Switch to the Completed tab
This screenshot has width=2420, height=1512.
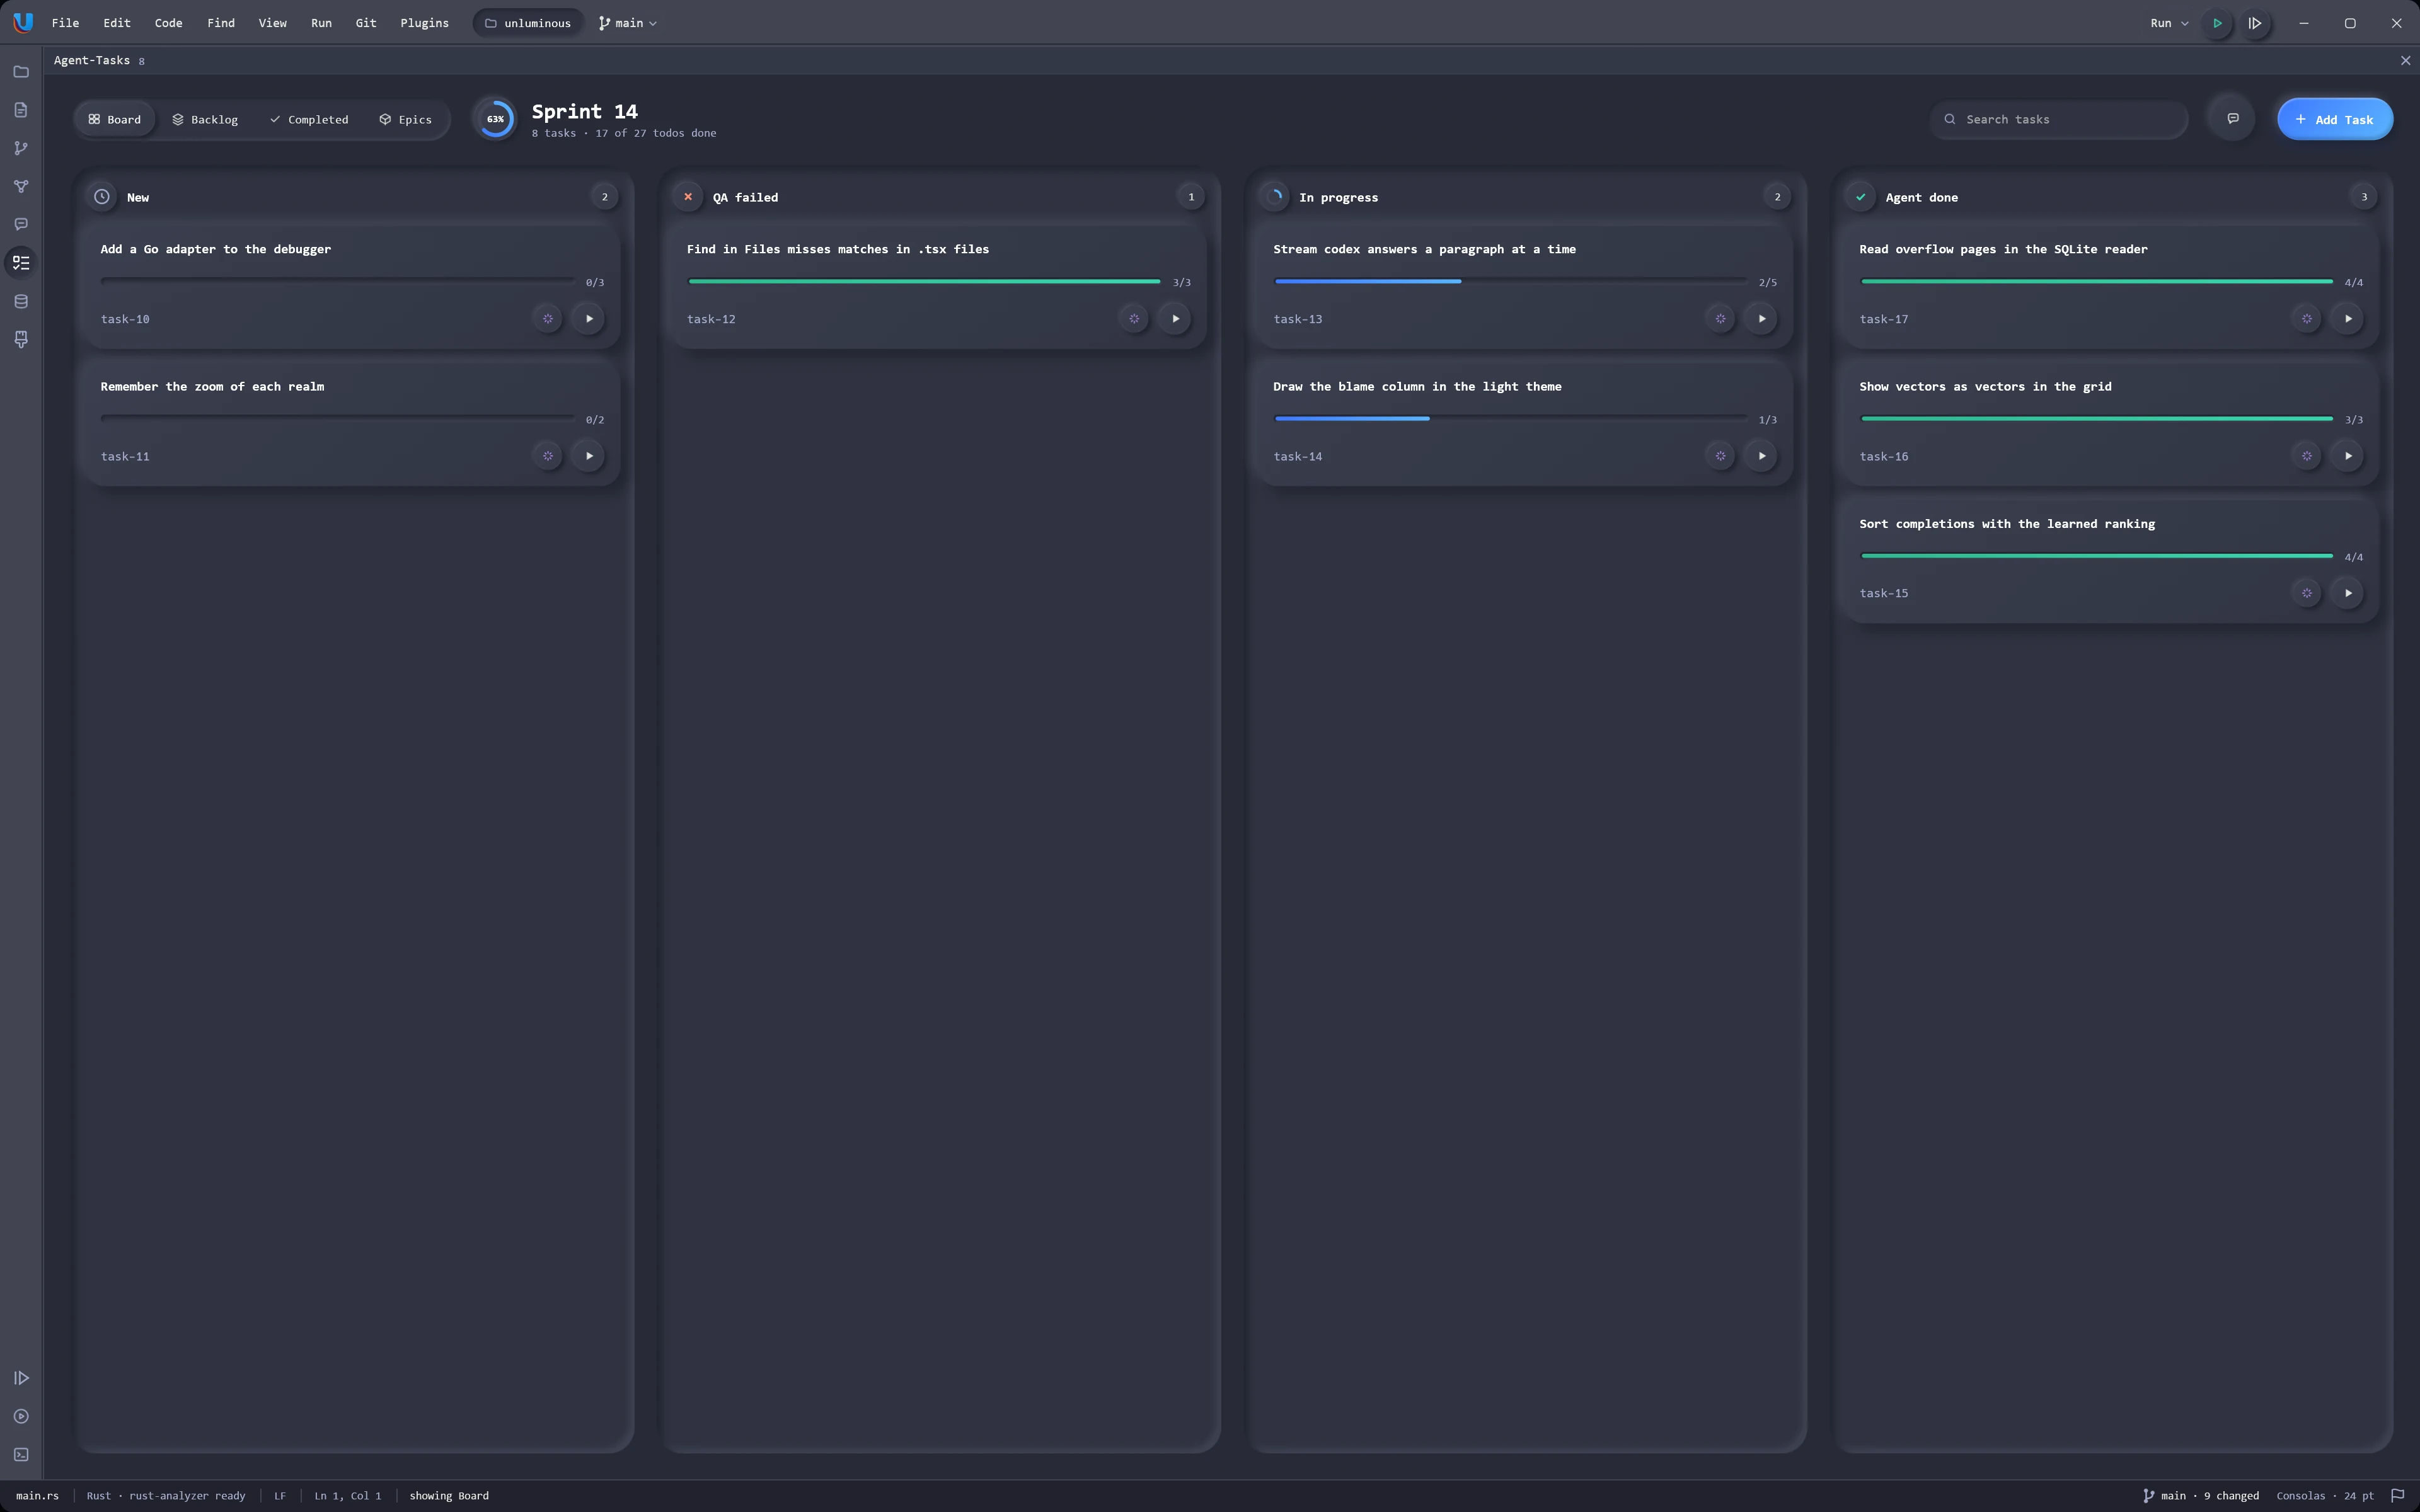(309, 119)
